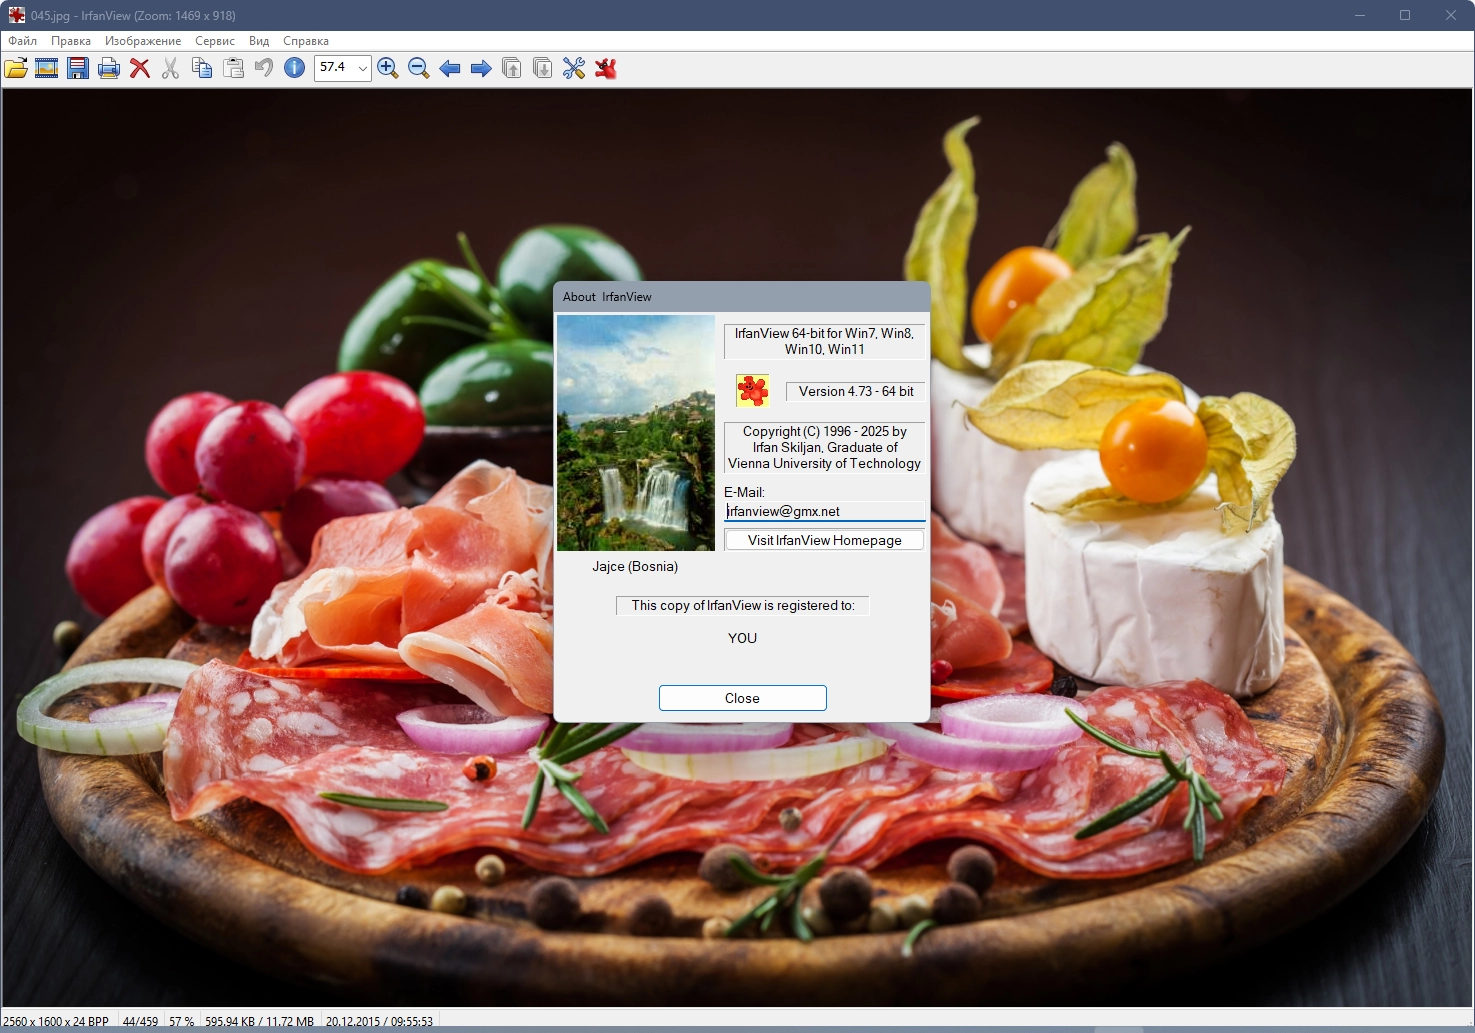Click the Cut scissors icon

pyautogui.click(x=171, y=68)
